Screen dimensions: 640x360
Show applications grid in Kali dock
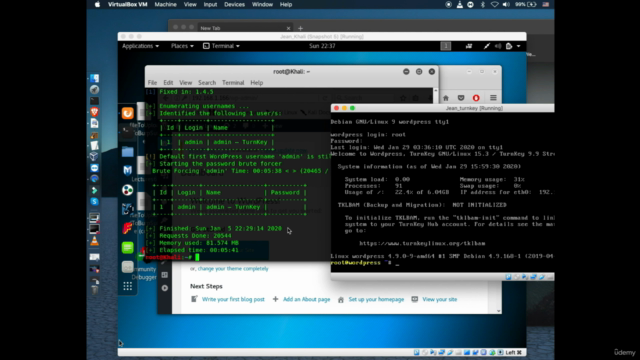coord(127,287)
